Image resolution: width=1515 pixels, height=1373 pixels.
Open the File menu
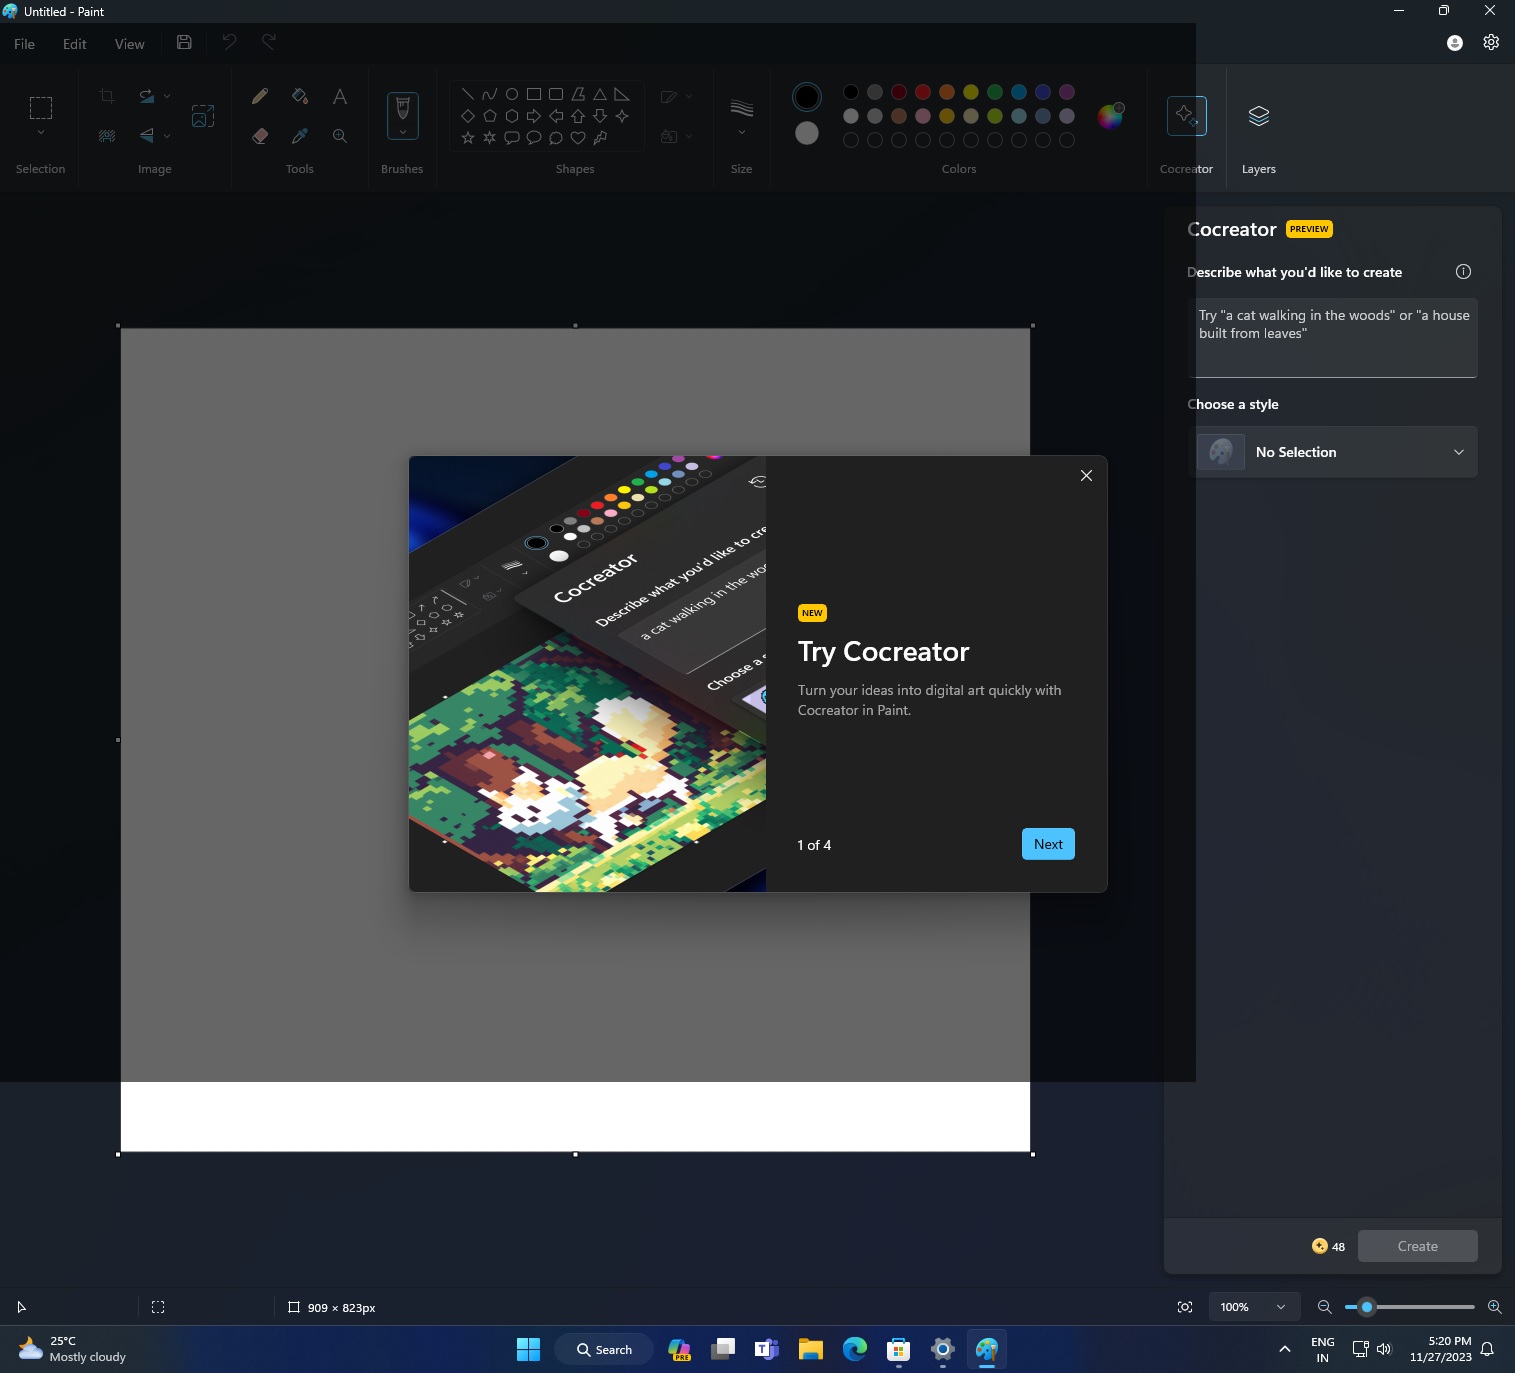click(23, 43)
